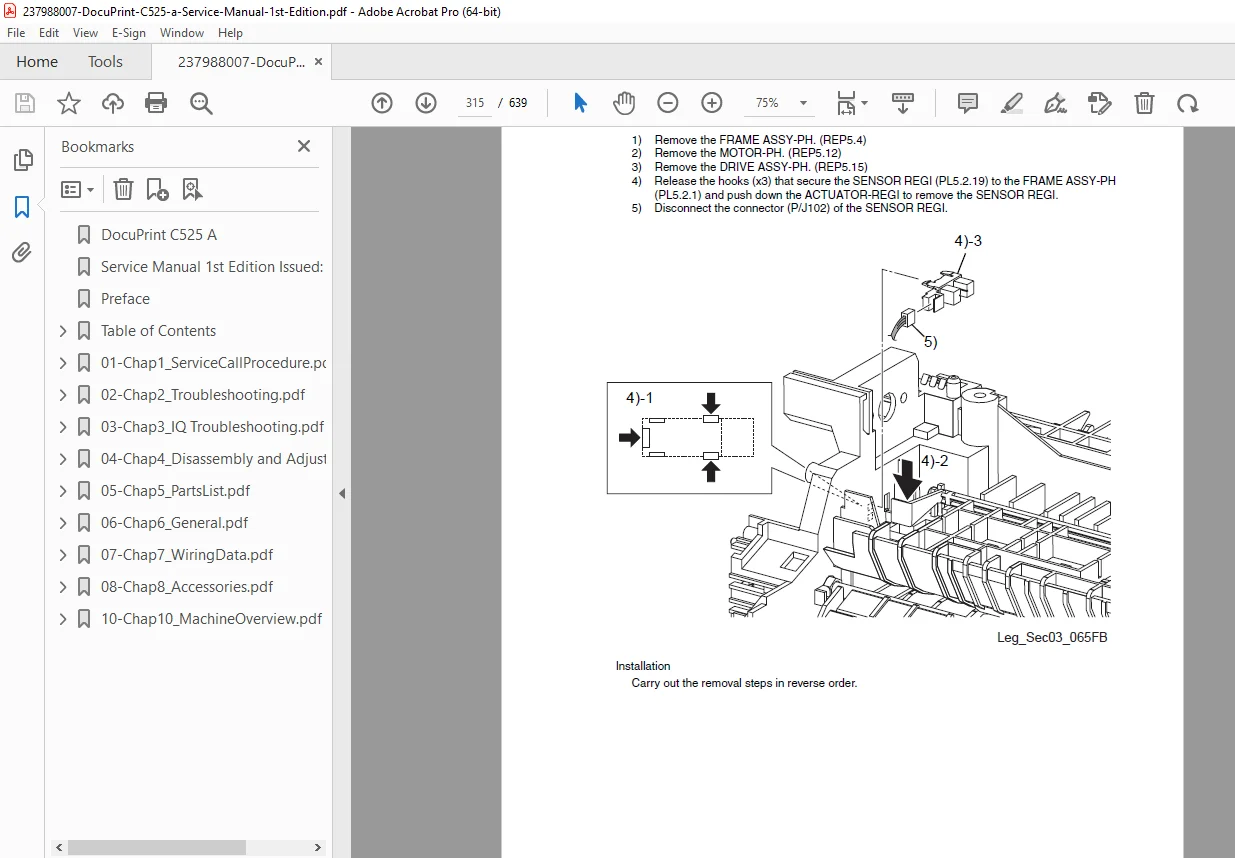Open Service Manual 1st Edition bookmark

click(x=212, y=267)
